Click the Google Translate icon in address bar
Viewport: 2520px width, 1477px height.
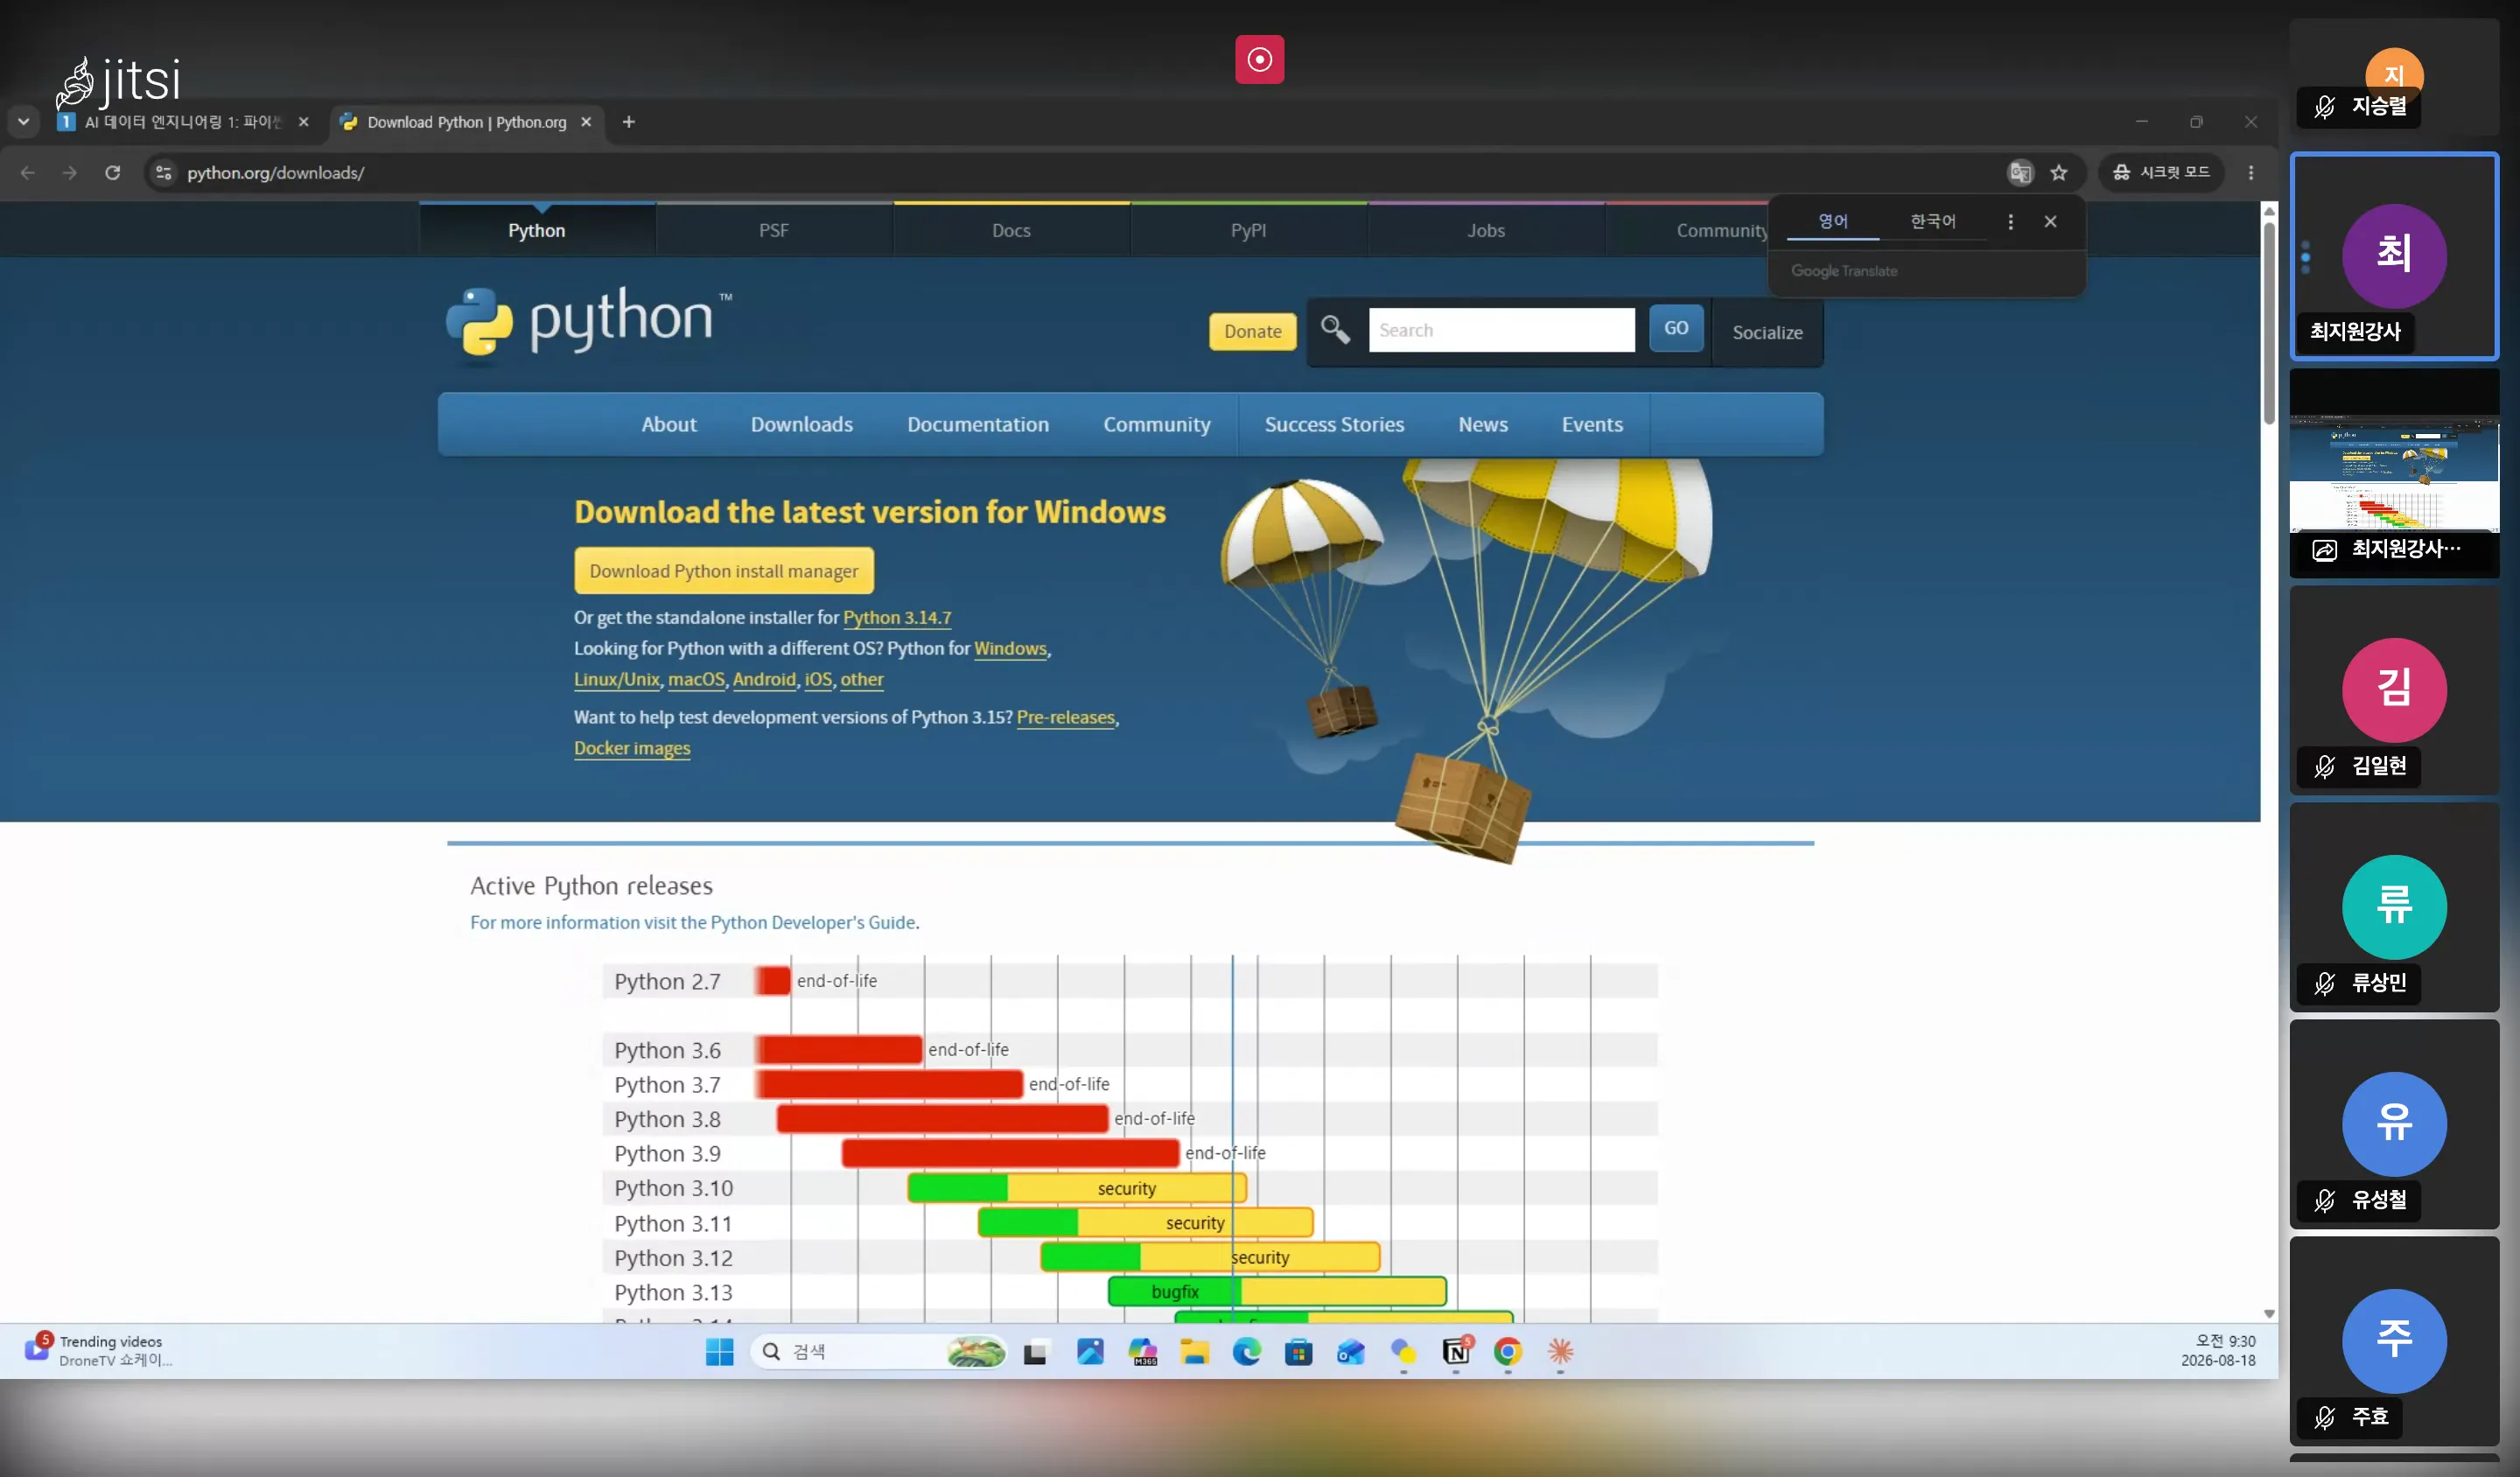[x=2021, y=173]
